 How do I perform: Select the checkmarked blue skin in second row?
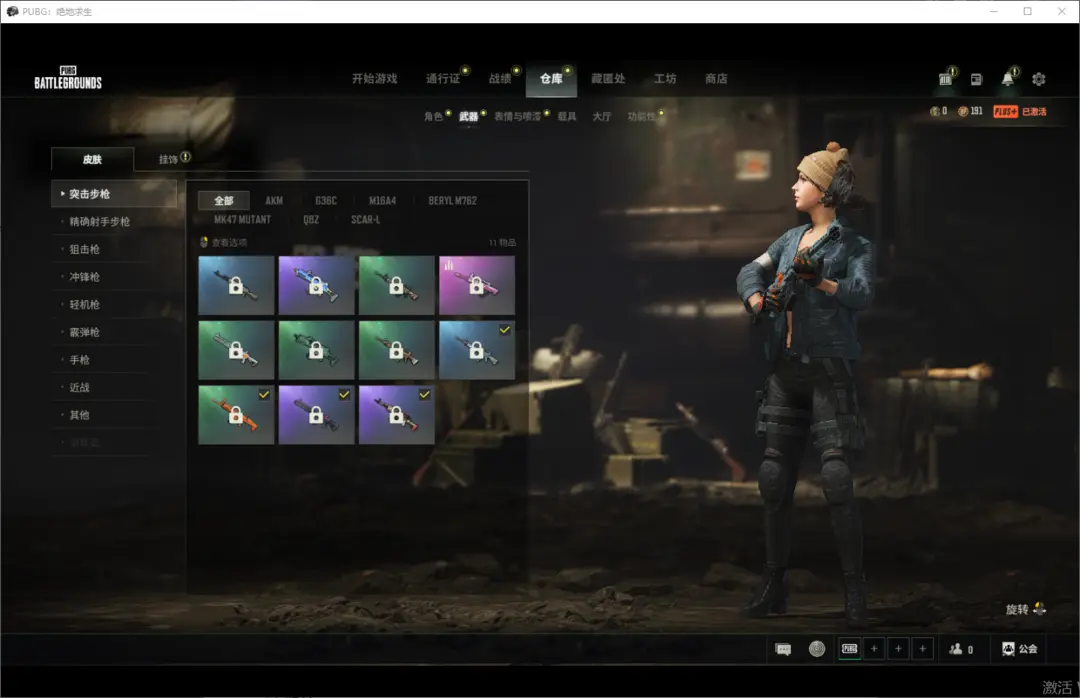pyautogui.click(x=476, y=350)
